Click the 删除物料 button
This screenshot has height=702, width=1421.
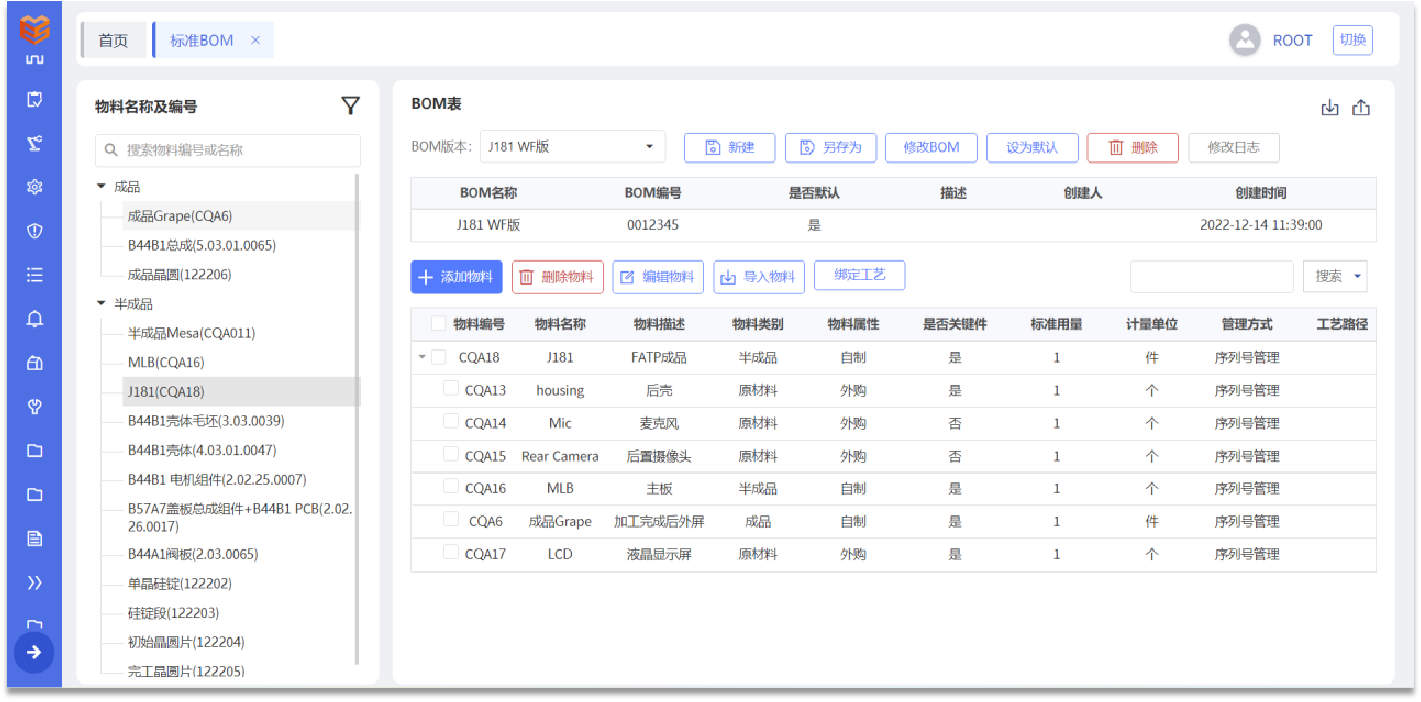click(558, 277)
